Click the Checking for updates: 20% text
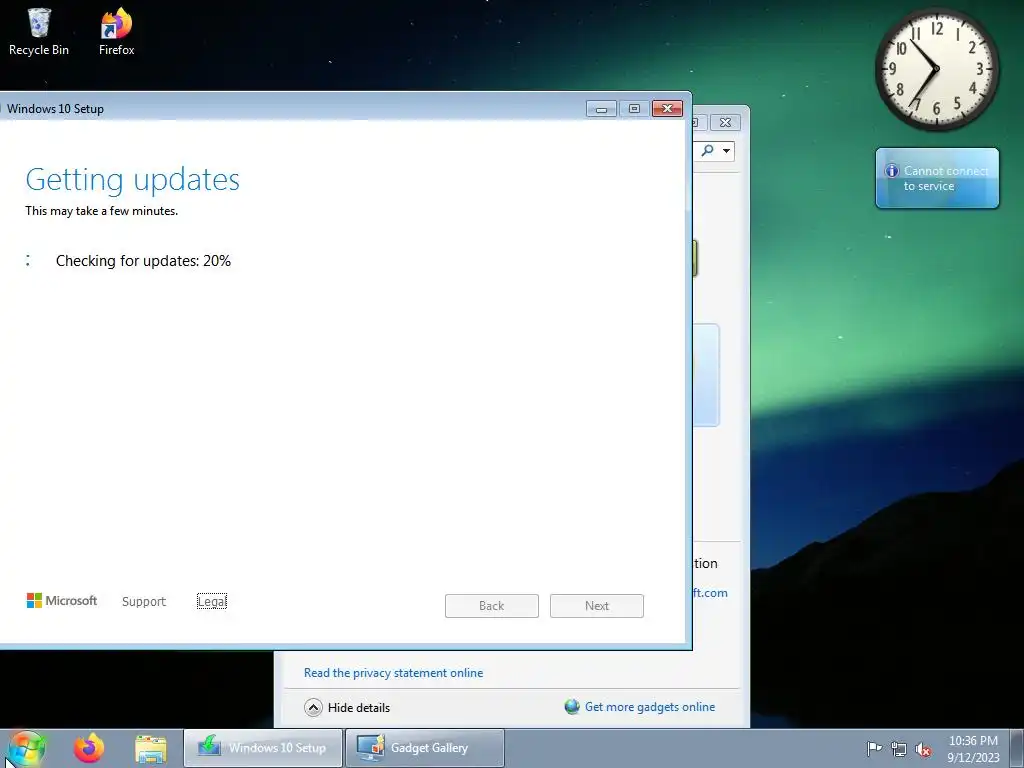Viewport: 1024px width, 768px height. 144,261
